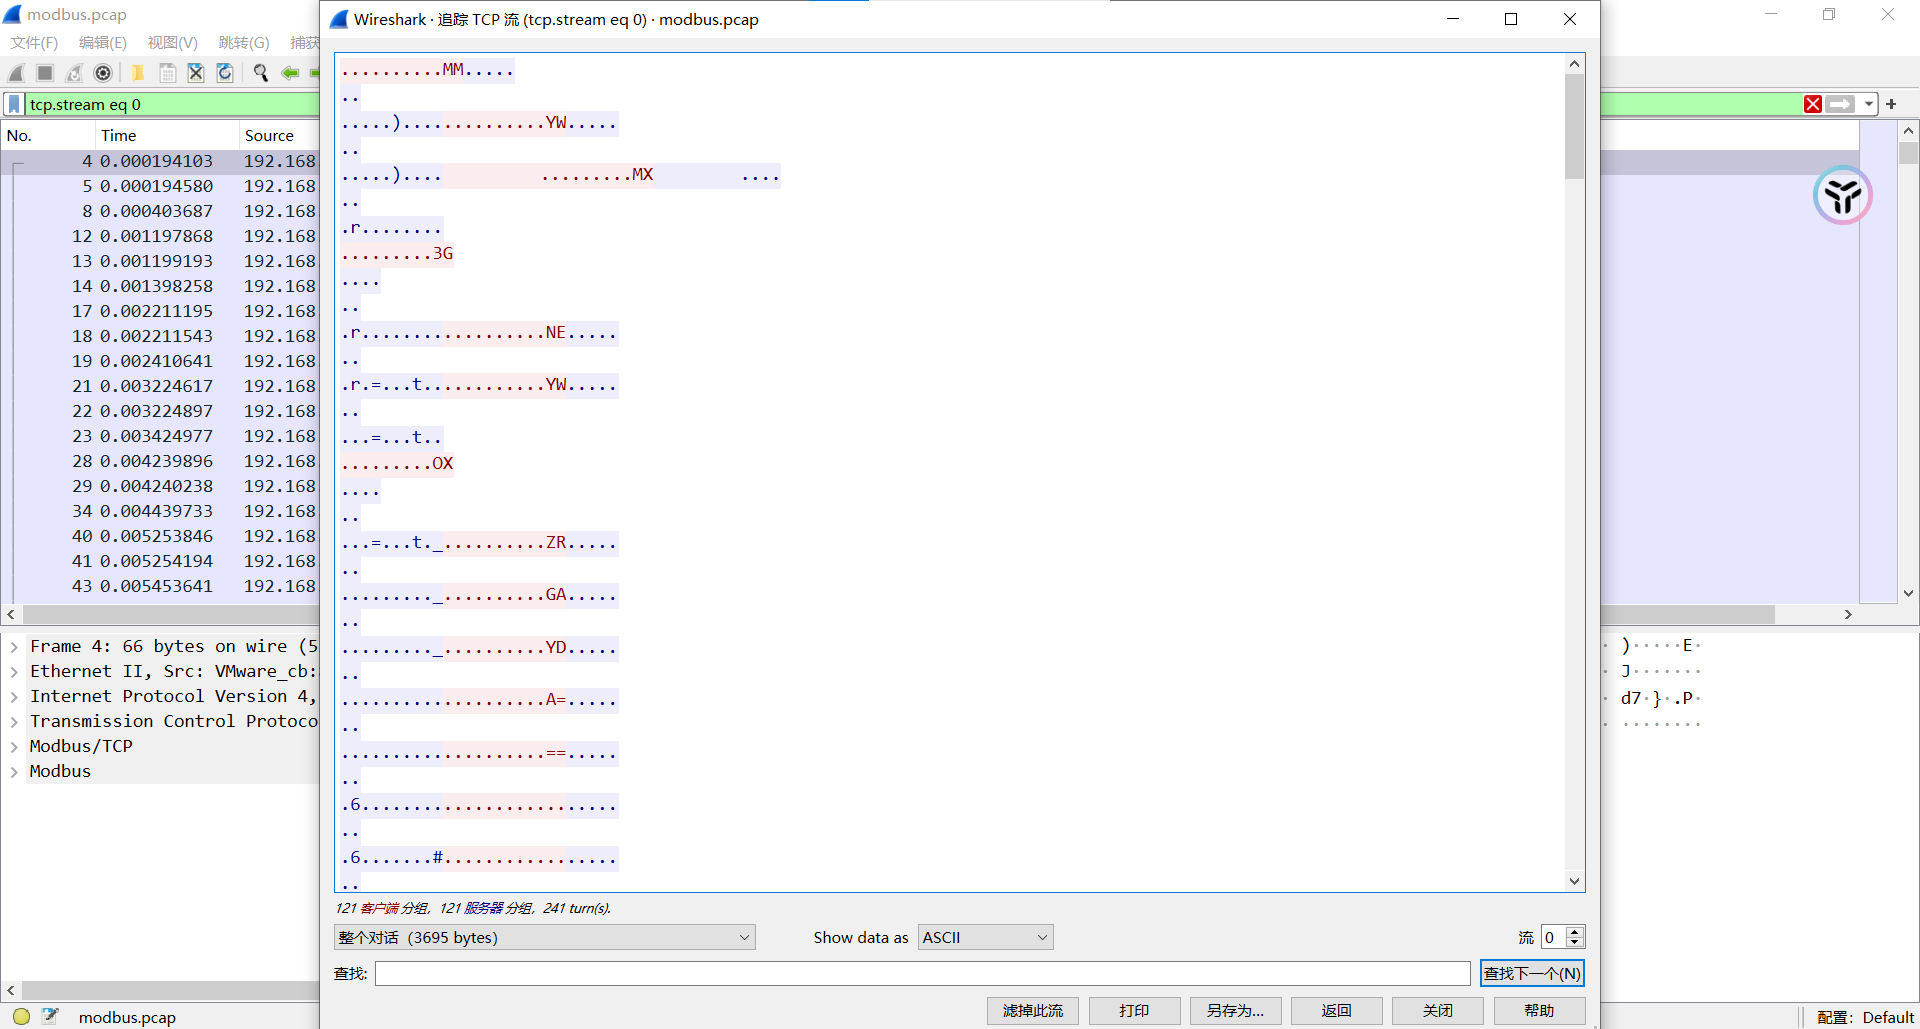Click the find packet magnifier icon
This screenshot has width=1920, height=1029.
[260, 73]
